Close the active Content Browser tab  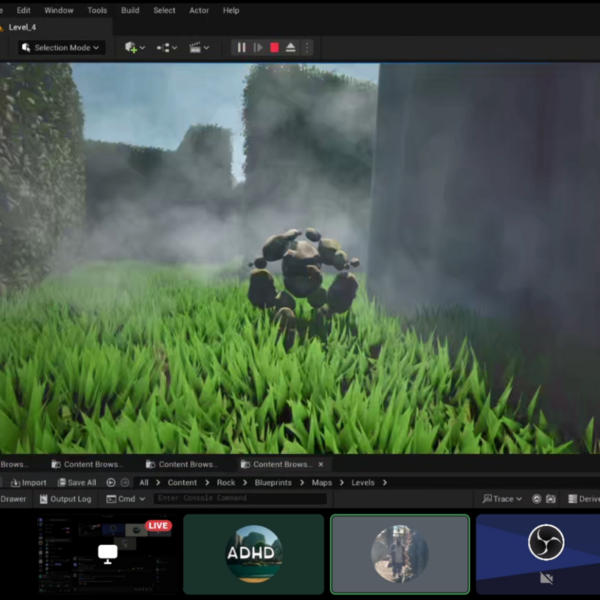tap(321, 464)
